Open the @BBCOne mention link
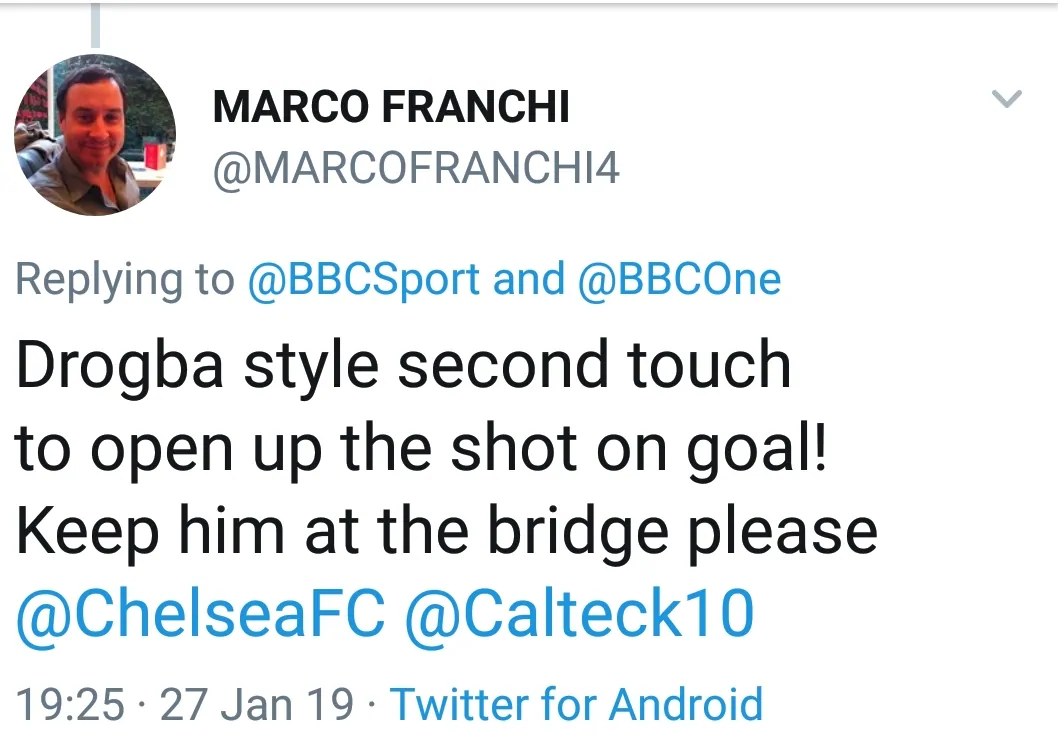1058x743 pixels. pyautogui.click(x=679, y=279)
